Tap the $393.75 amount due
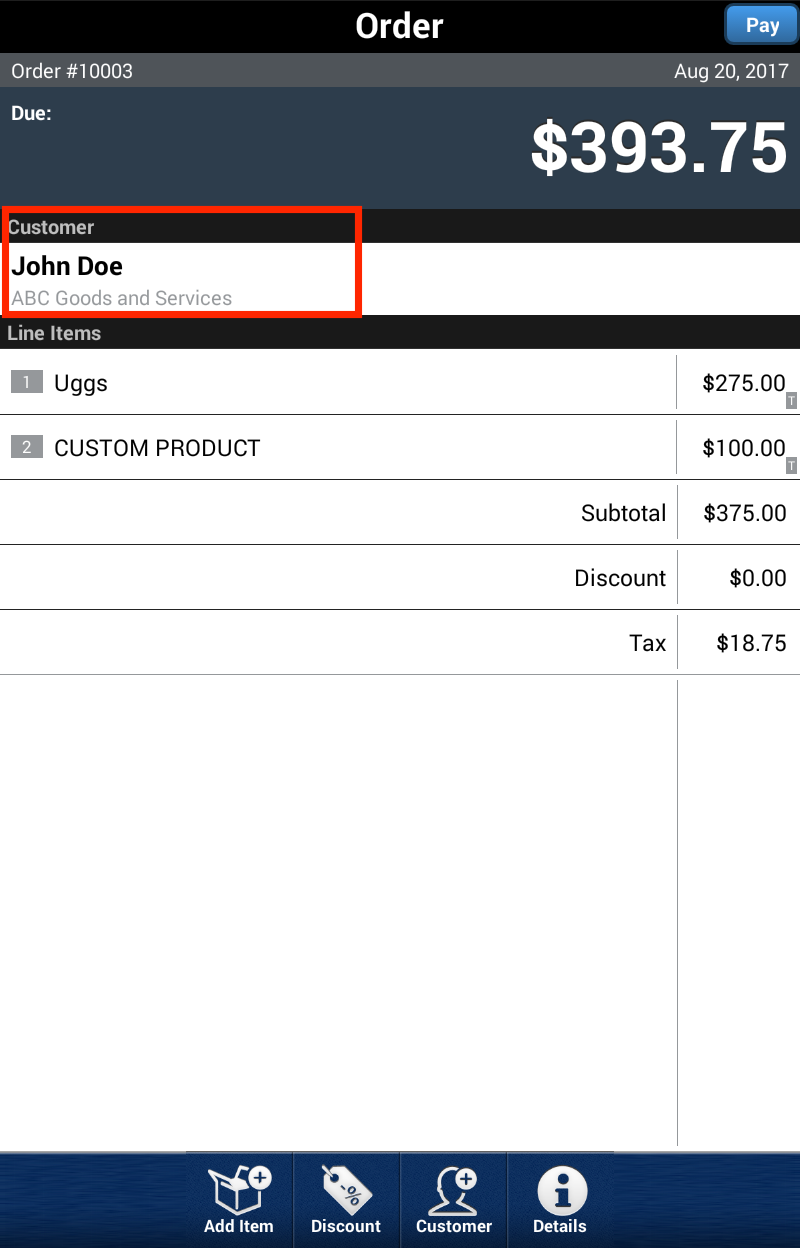 [658, 148]
